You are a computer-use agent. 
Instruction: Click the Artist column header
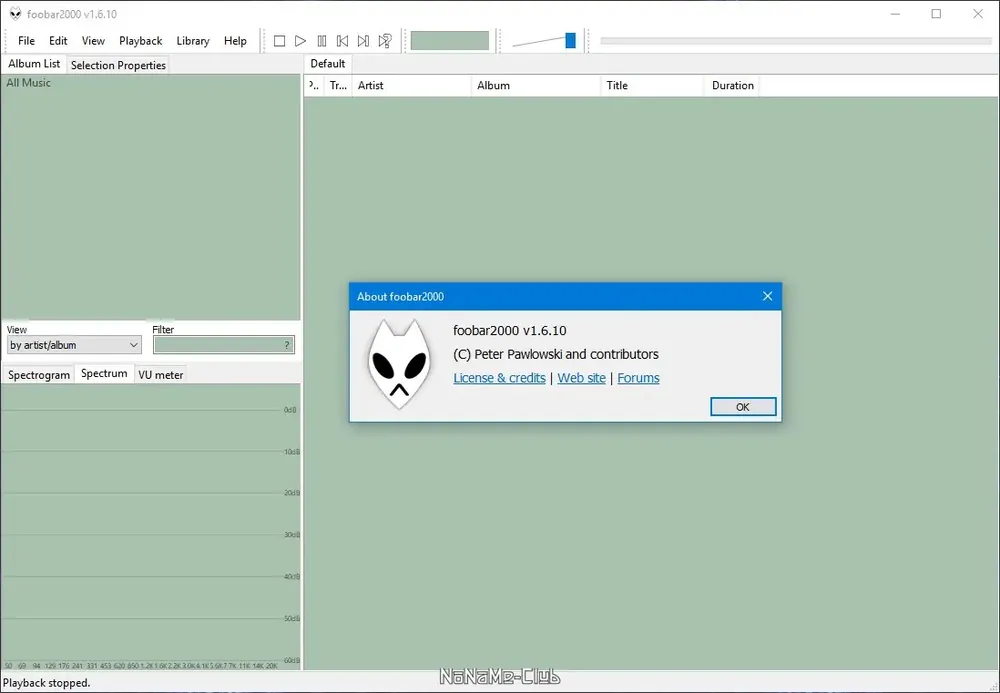411,85
